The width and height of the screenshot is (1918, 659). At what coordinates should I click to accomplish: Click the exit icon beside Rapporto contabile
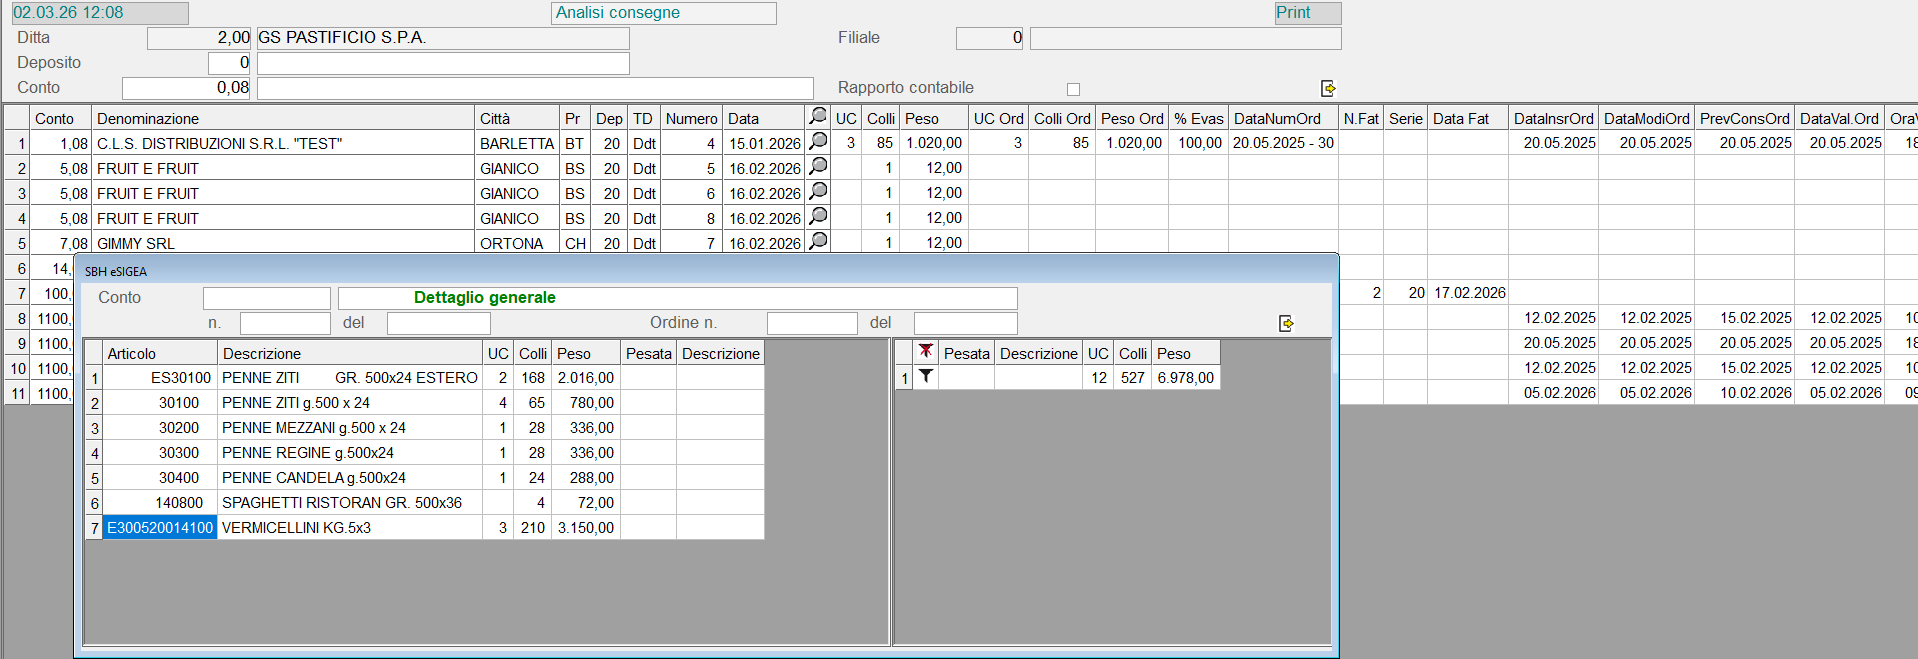point(1328,89)
